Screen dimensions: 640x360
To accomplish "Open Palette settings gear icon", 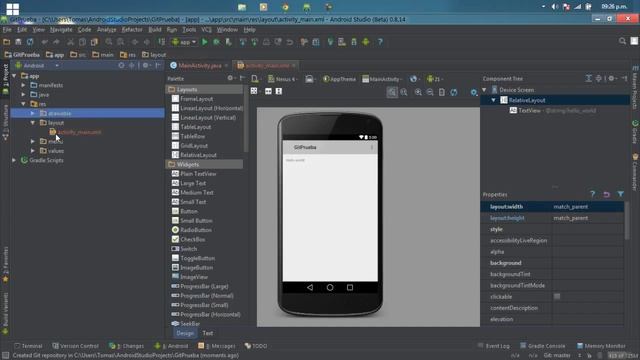I will pyautogui.click(x=231, y=78).
